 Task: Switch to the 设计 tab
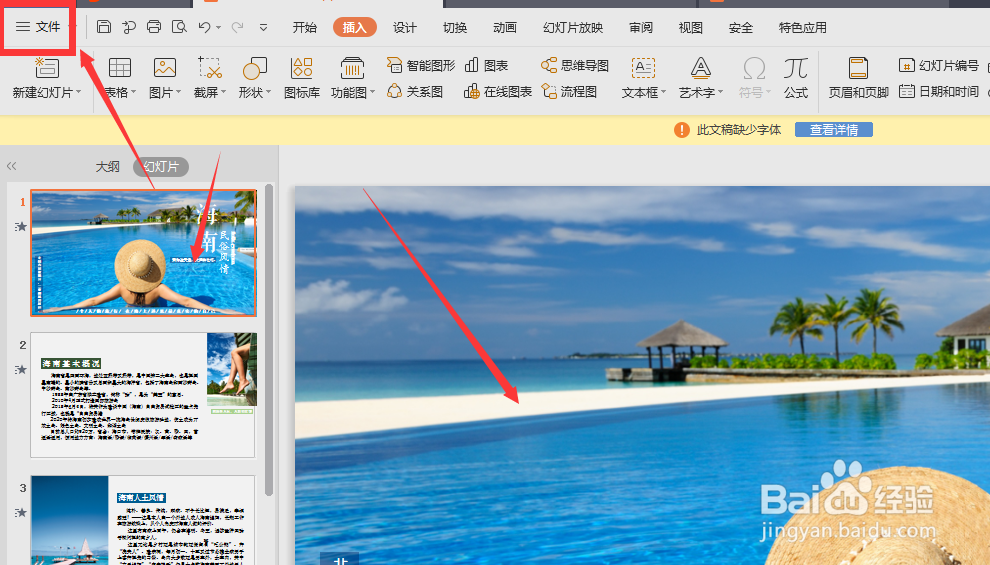[x=404, y=27]
